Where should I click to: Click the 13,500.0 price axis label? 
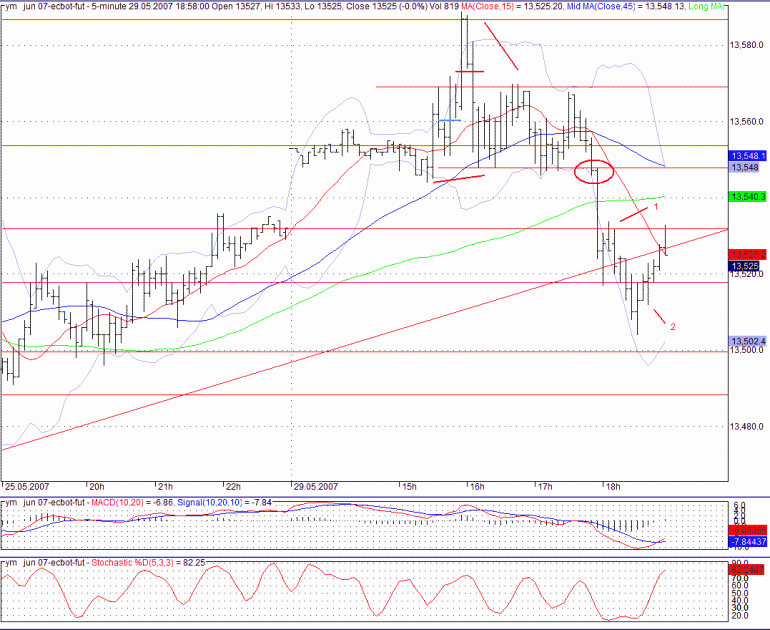[x=746, y=350]
